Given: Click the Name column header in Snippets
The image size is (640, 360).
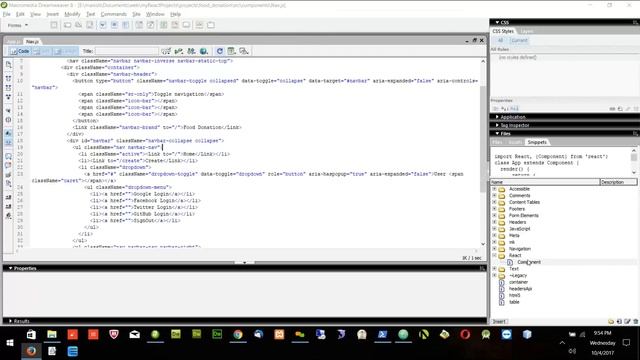Looking at the screenshot, I should click(x=545, y=182).
